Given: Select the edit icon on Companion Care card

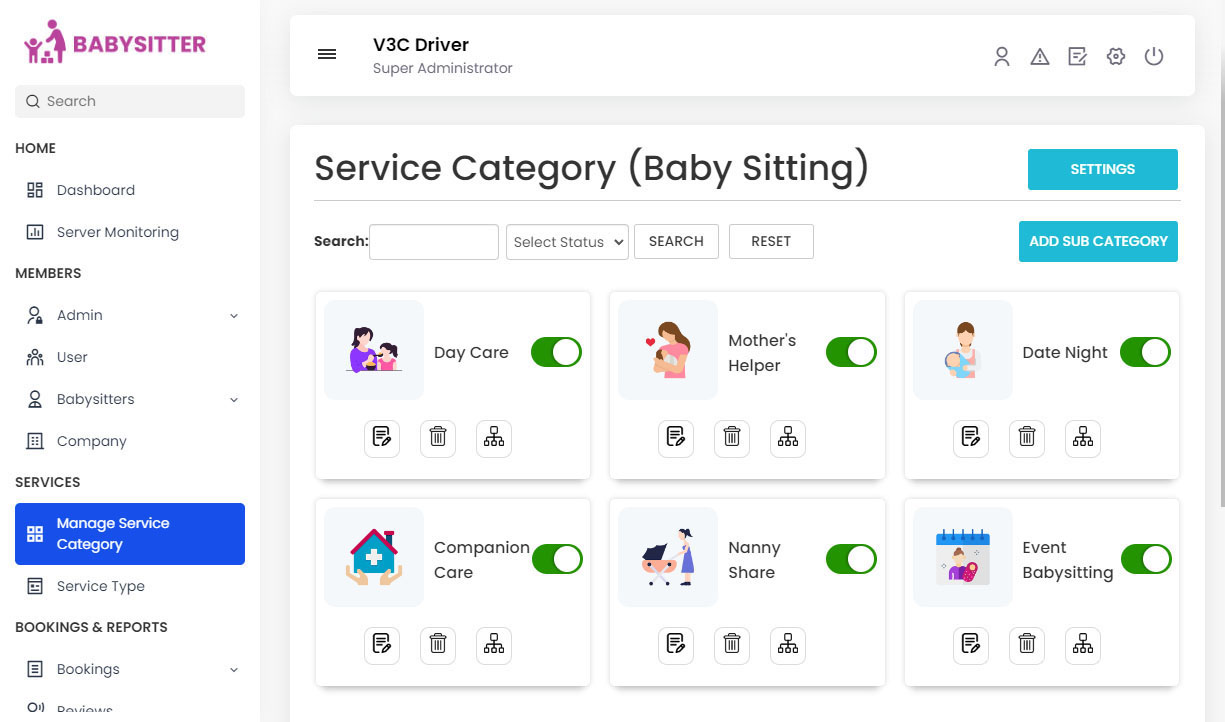Looking at the screenshot, I should [382, 645].
